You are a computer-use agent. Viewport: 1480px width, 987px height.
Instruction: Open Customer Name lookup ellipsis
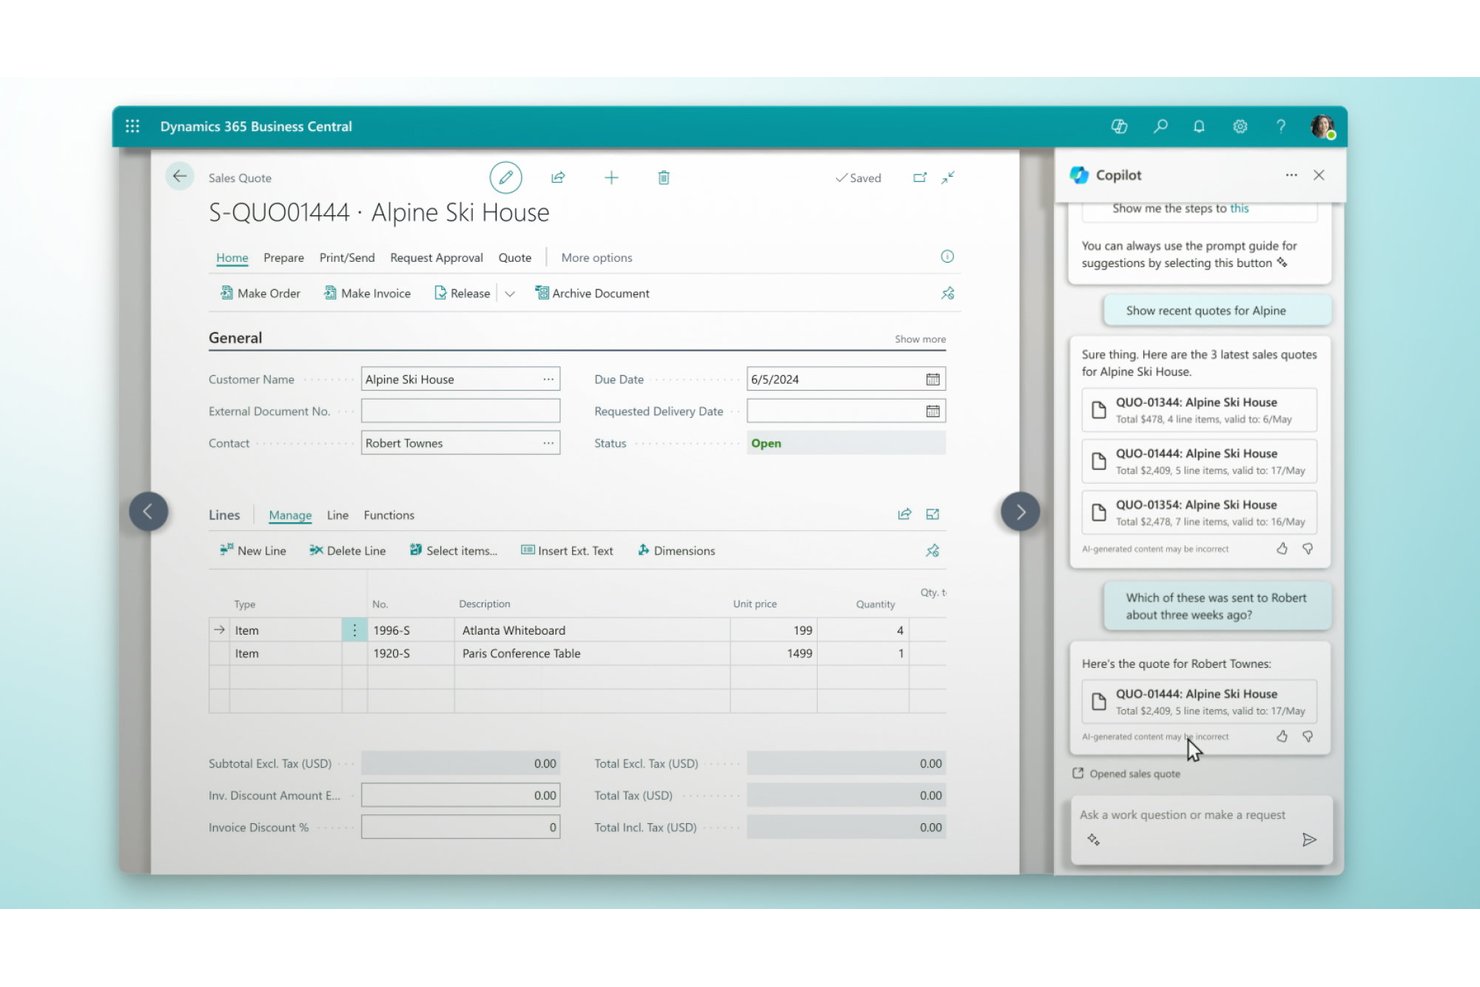point(548,379)
